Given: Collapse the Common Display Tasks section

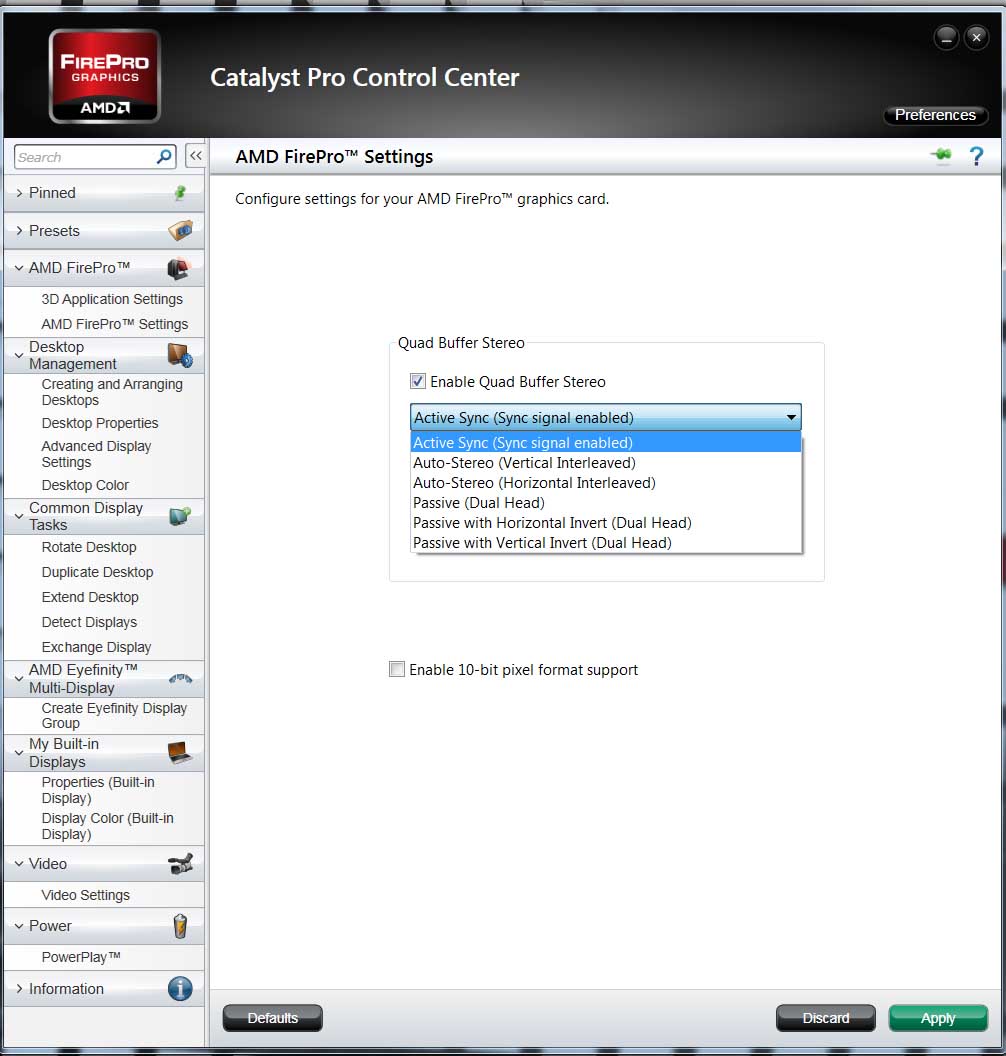Looking at the screenshot, I should pyautogui.click(x=19, y=517).
